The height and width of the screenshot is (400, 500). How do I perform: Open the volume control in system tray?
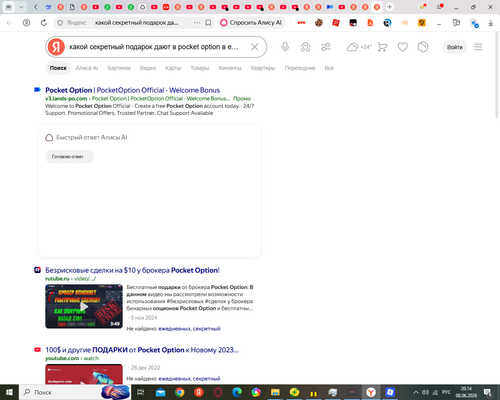[x=426, y=392]
